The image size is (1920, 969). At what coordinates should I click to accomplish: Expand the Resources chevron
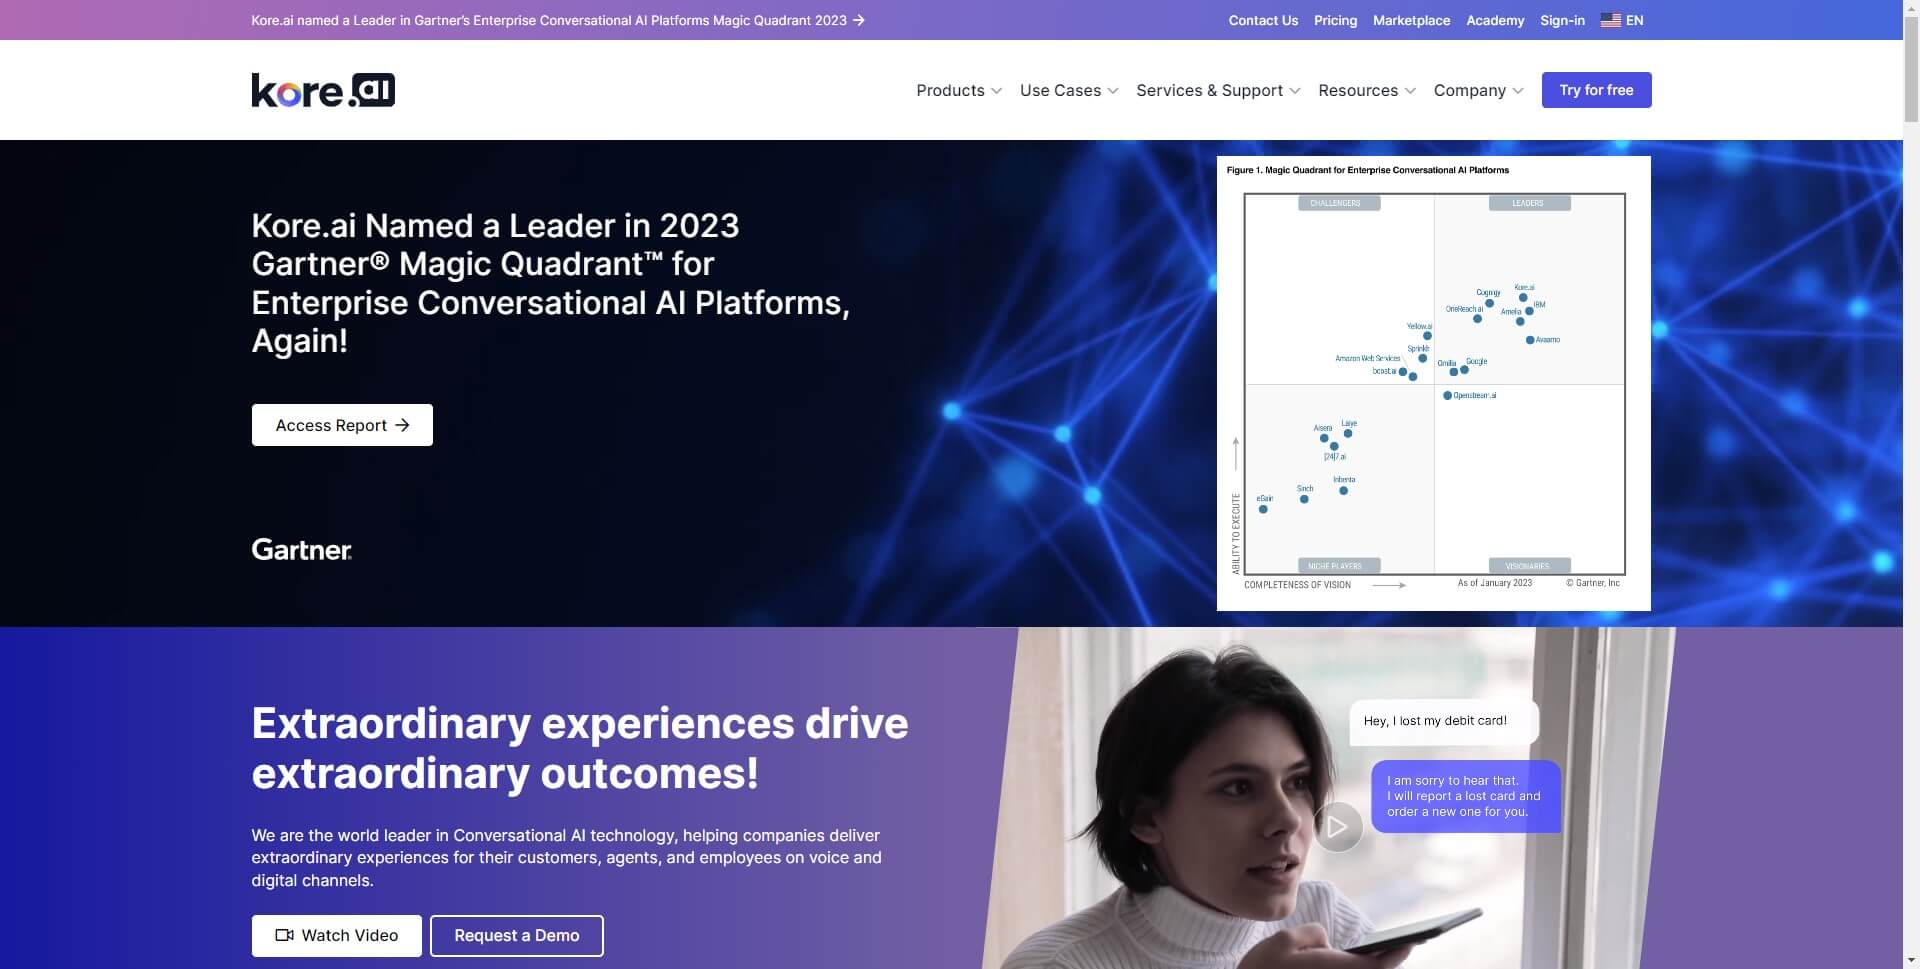point(1410,91)
